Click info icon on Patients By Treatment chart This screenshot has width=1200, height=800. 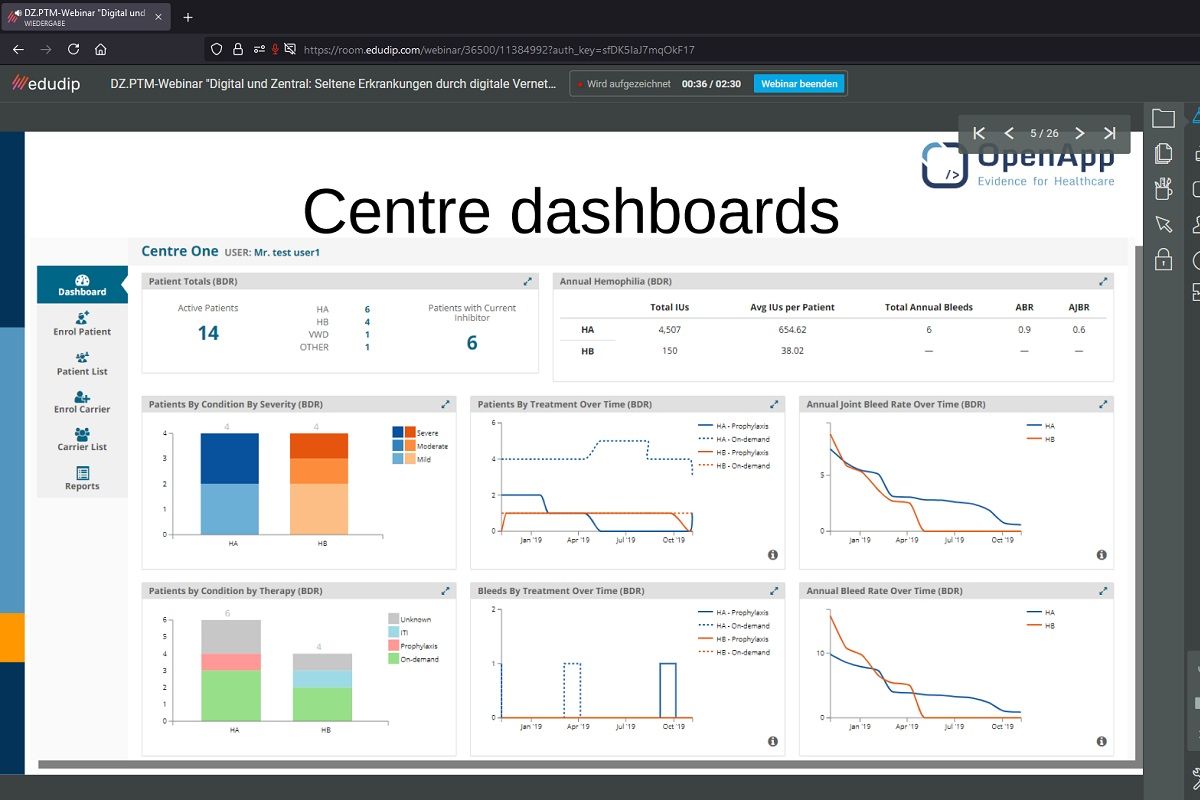click(x=773, y=555)
